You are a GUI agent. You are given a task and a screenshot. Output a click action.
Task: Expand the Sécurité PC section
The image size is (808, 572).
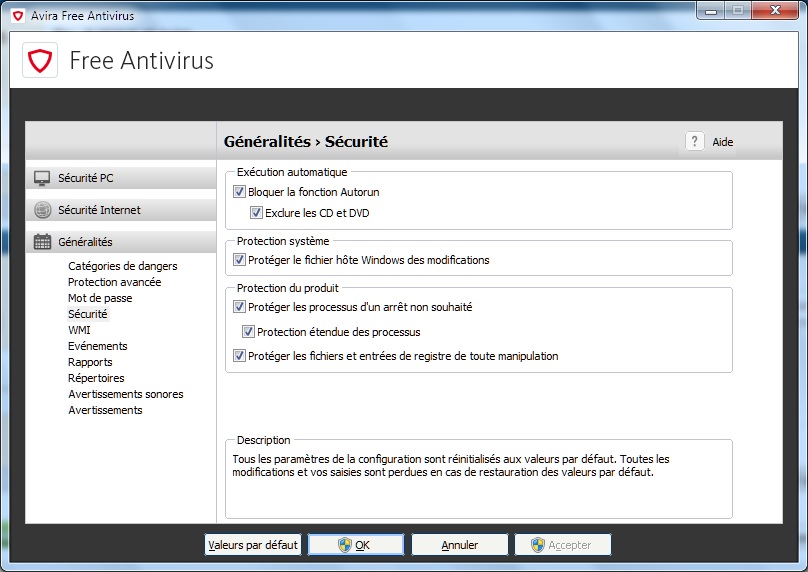tap(121, 178)
